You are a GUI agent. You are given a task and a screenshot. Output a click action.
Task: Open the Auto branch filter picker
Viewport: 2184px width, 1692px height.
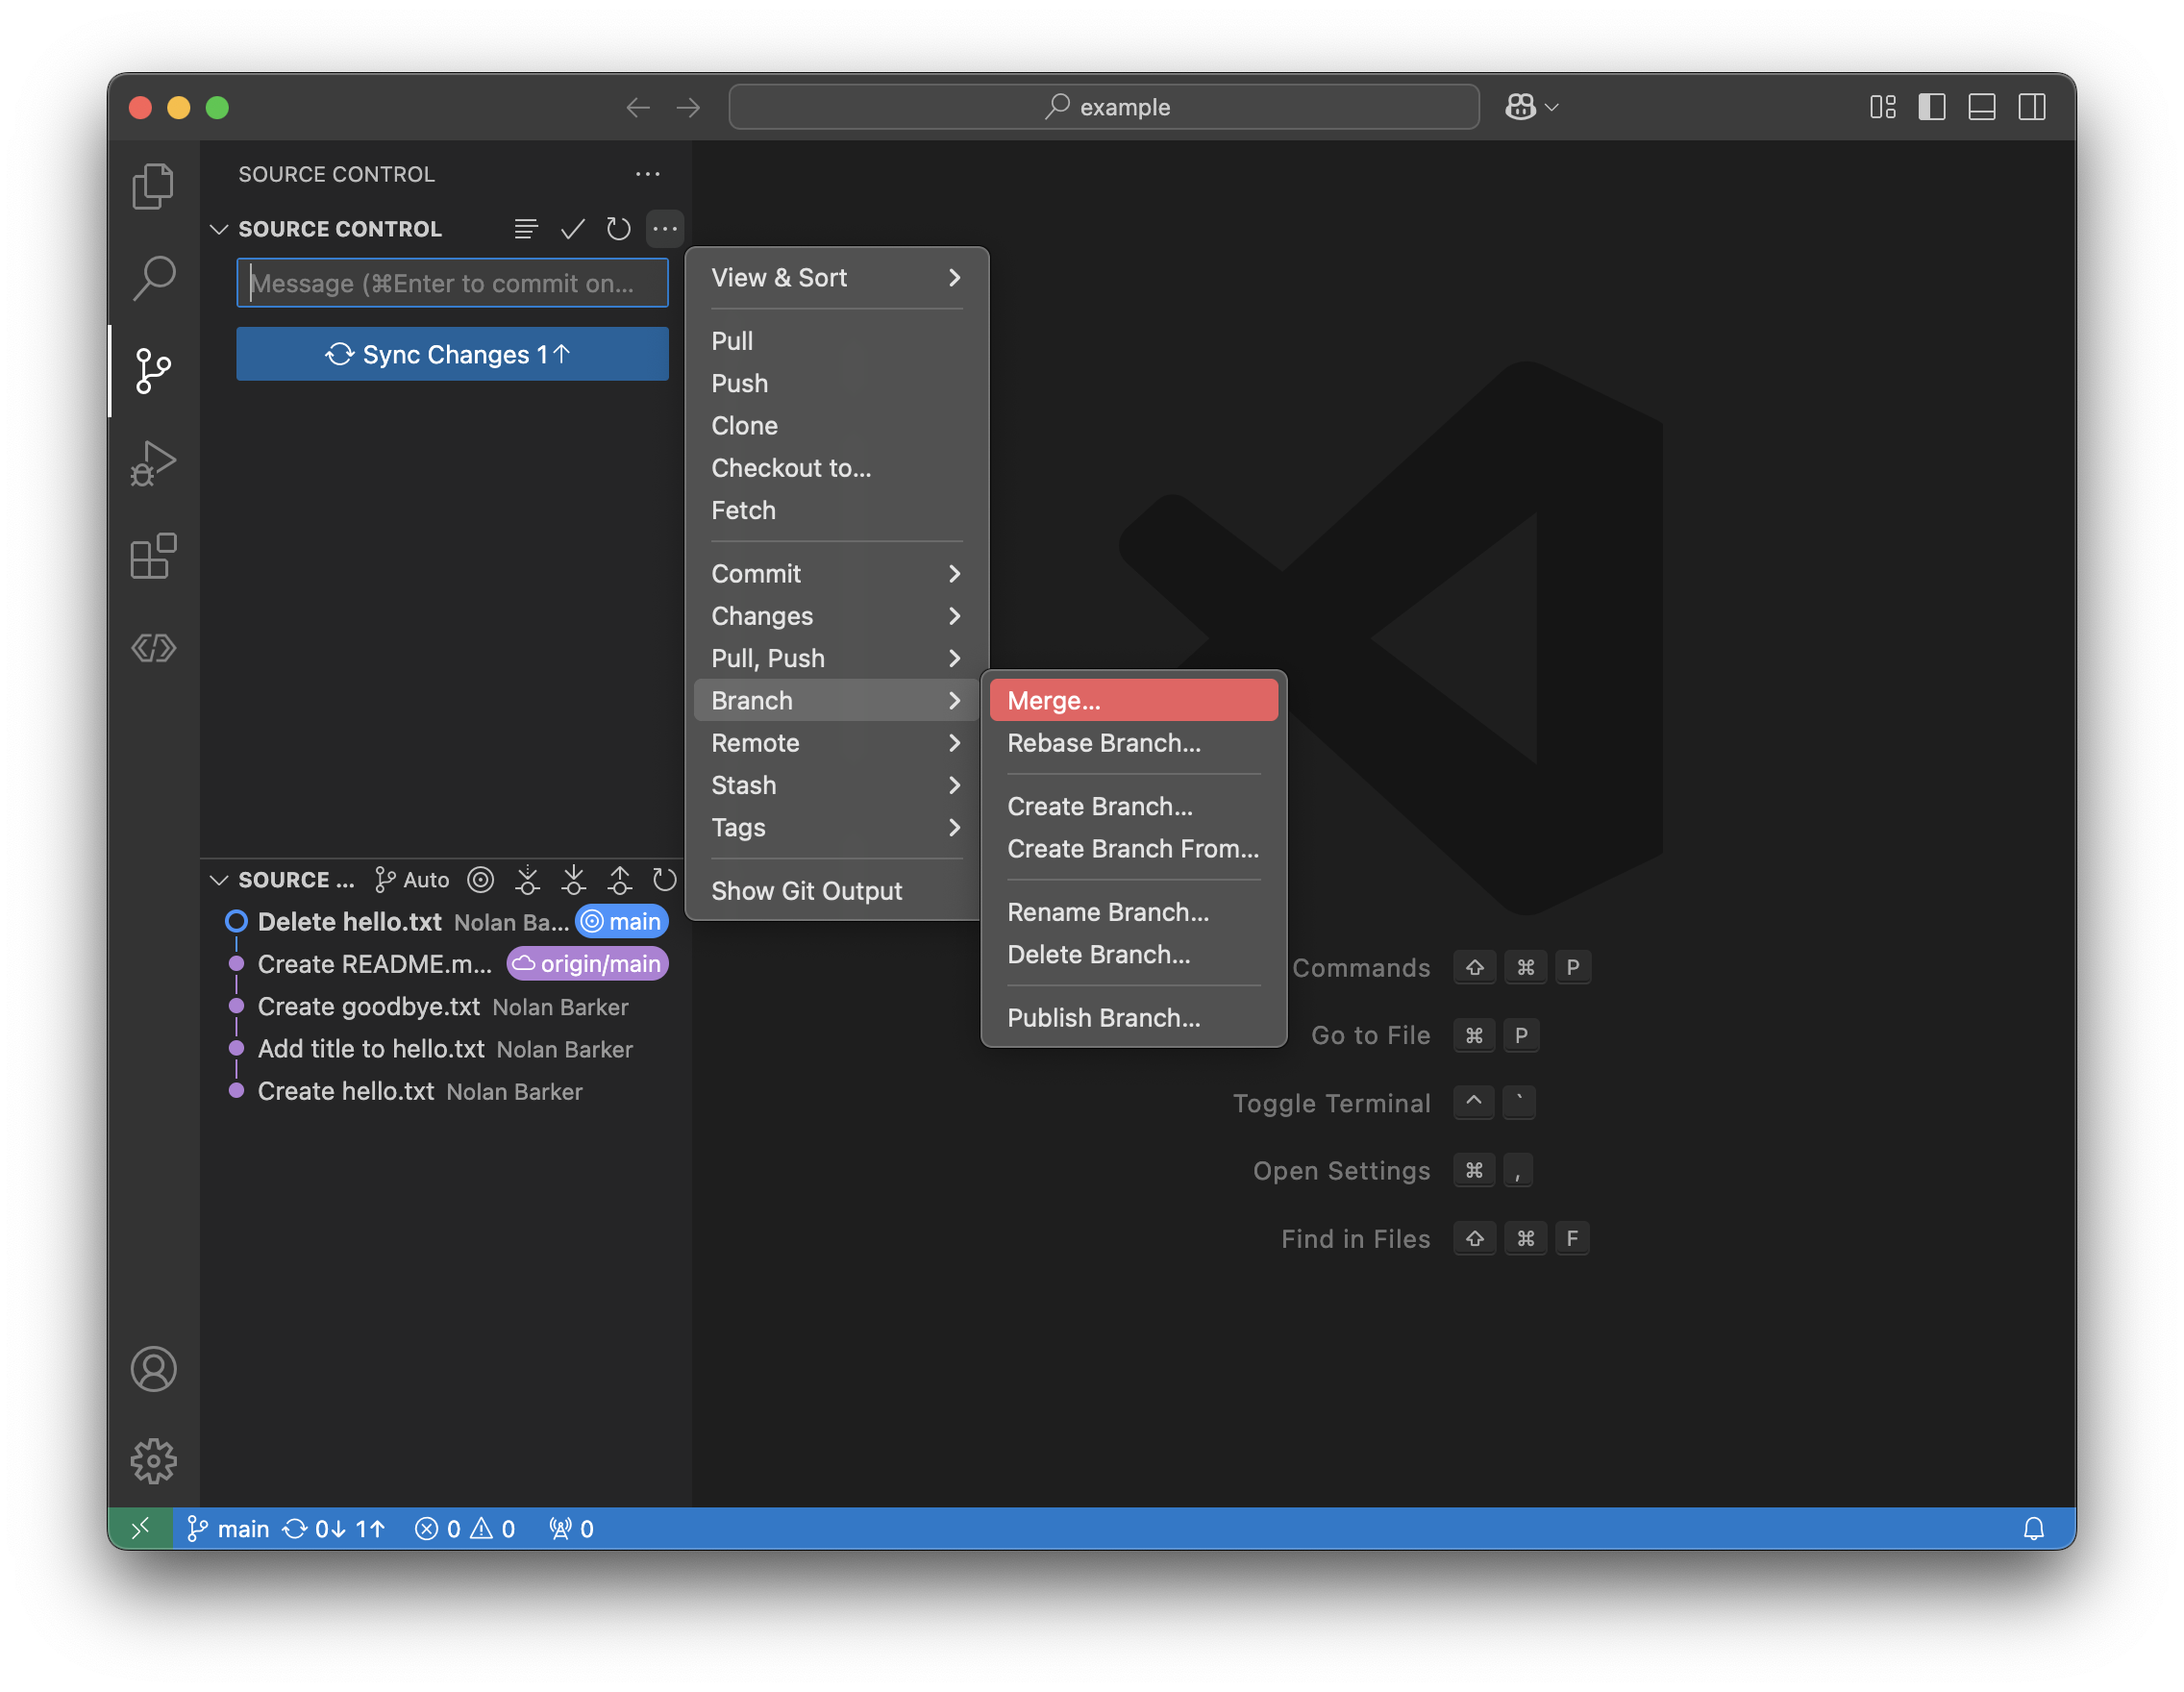[411, 880]
